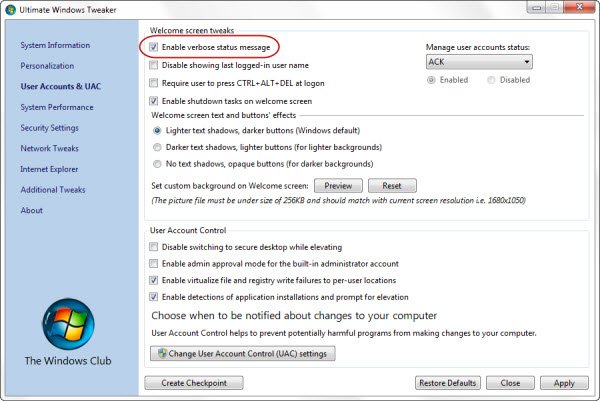Toggle Enable verbose status message checkbox
600x401 pixels.
tap(153, 47)
